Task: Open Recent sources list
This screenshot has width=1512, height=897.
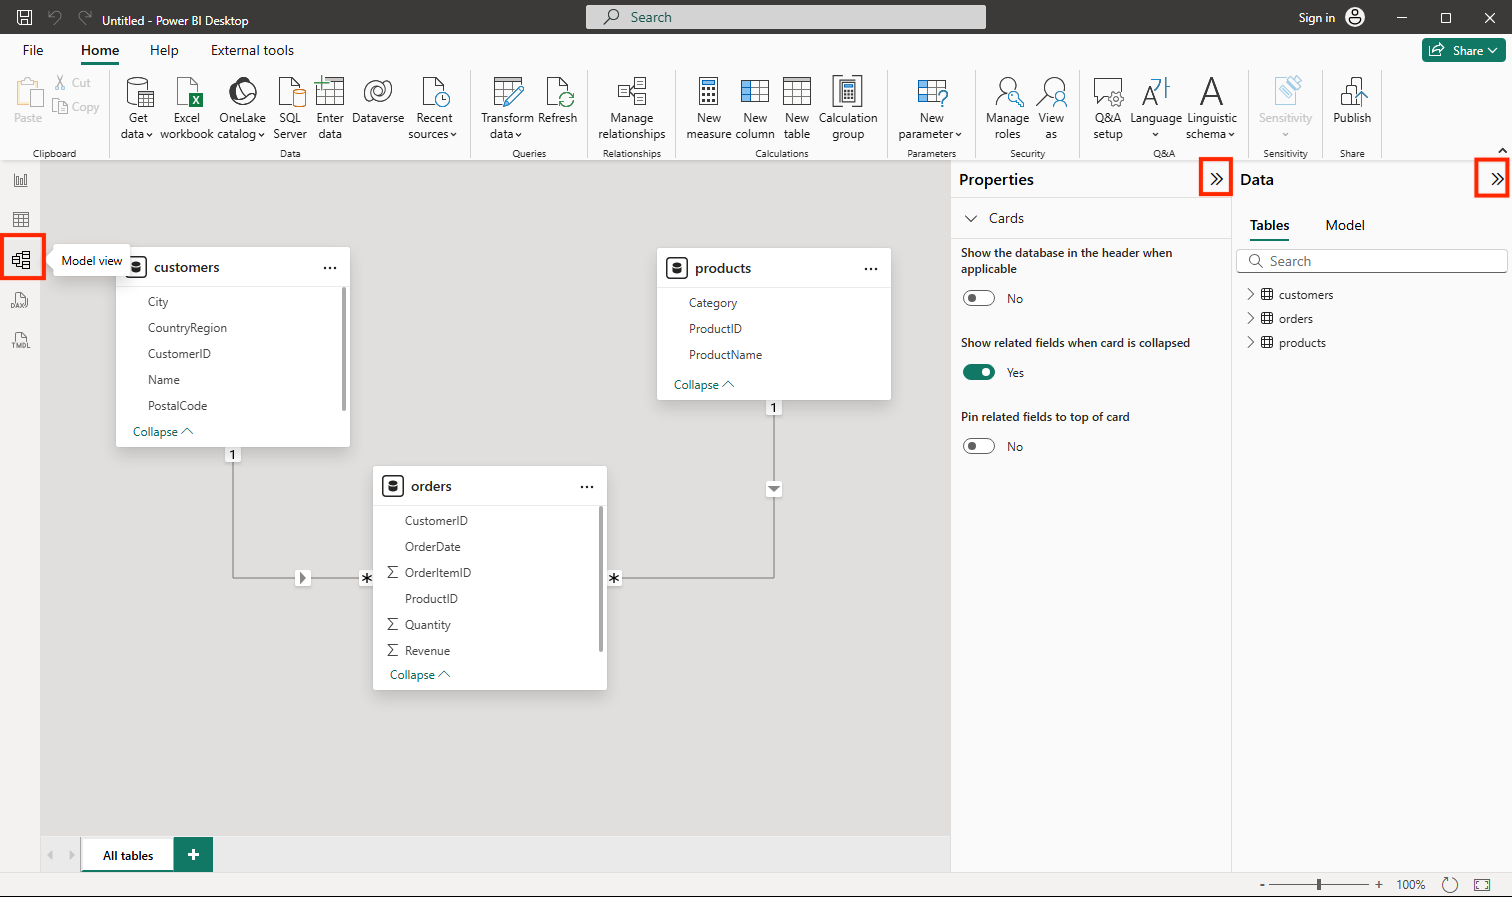Action: point(434,108)
